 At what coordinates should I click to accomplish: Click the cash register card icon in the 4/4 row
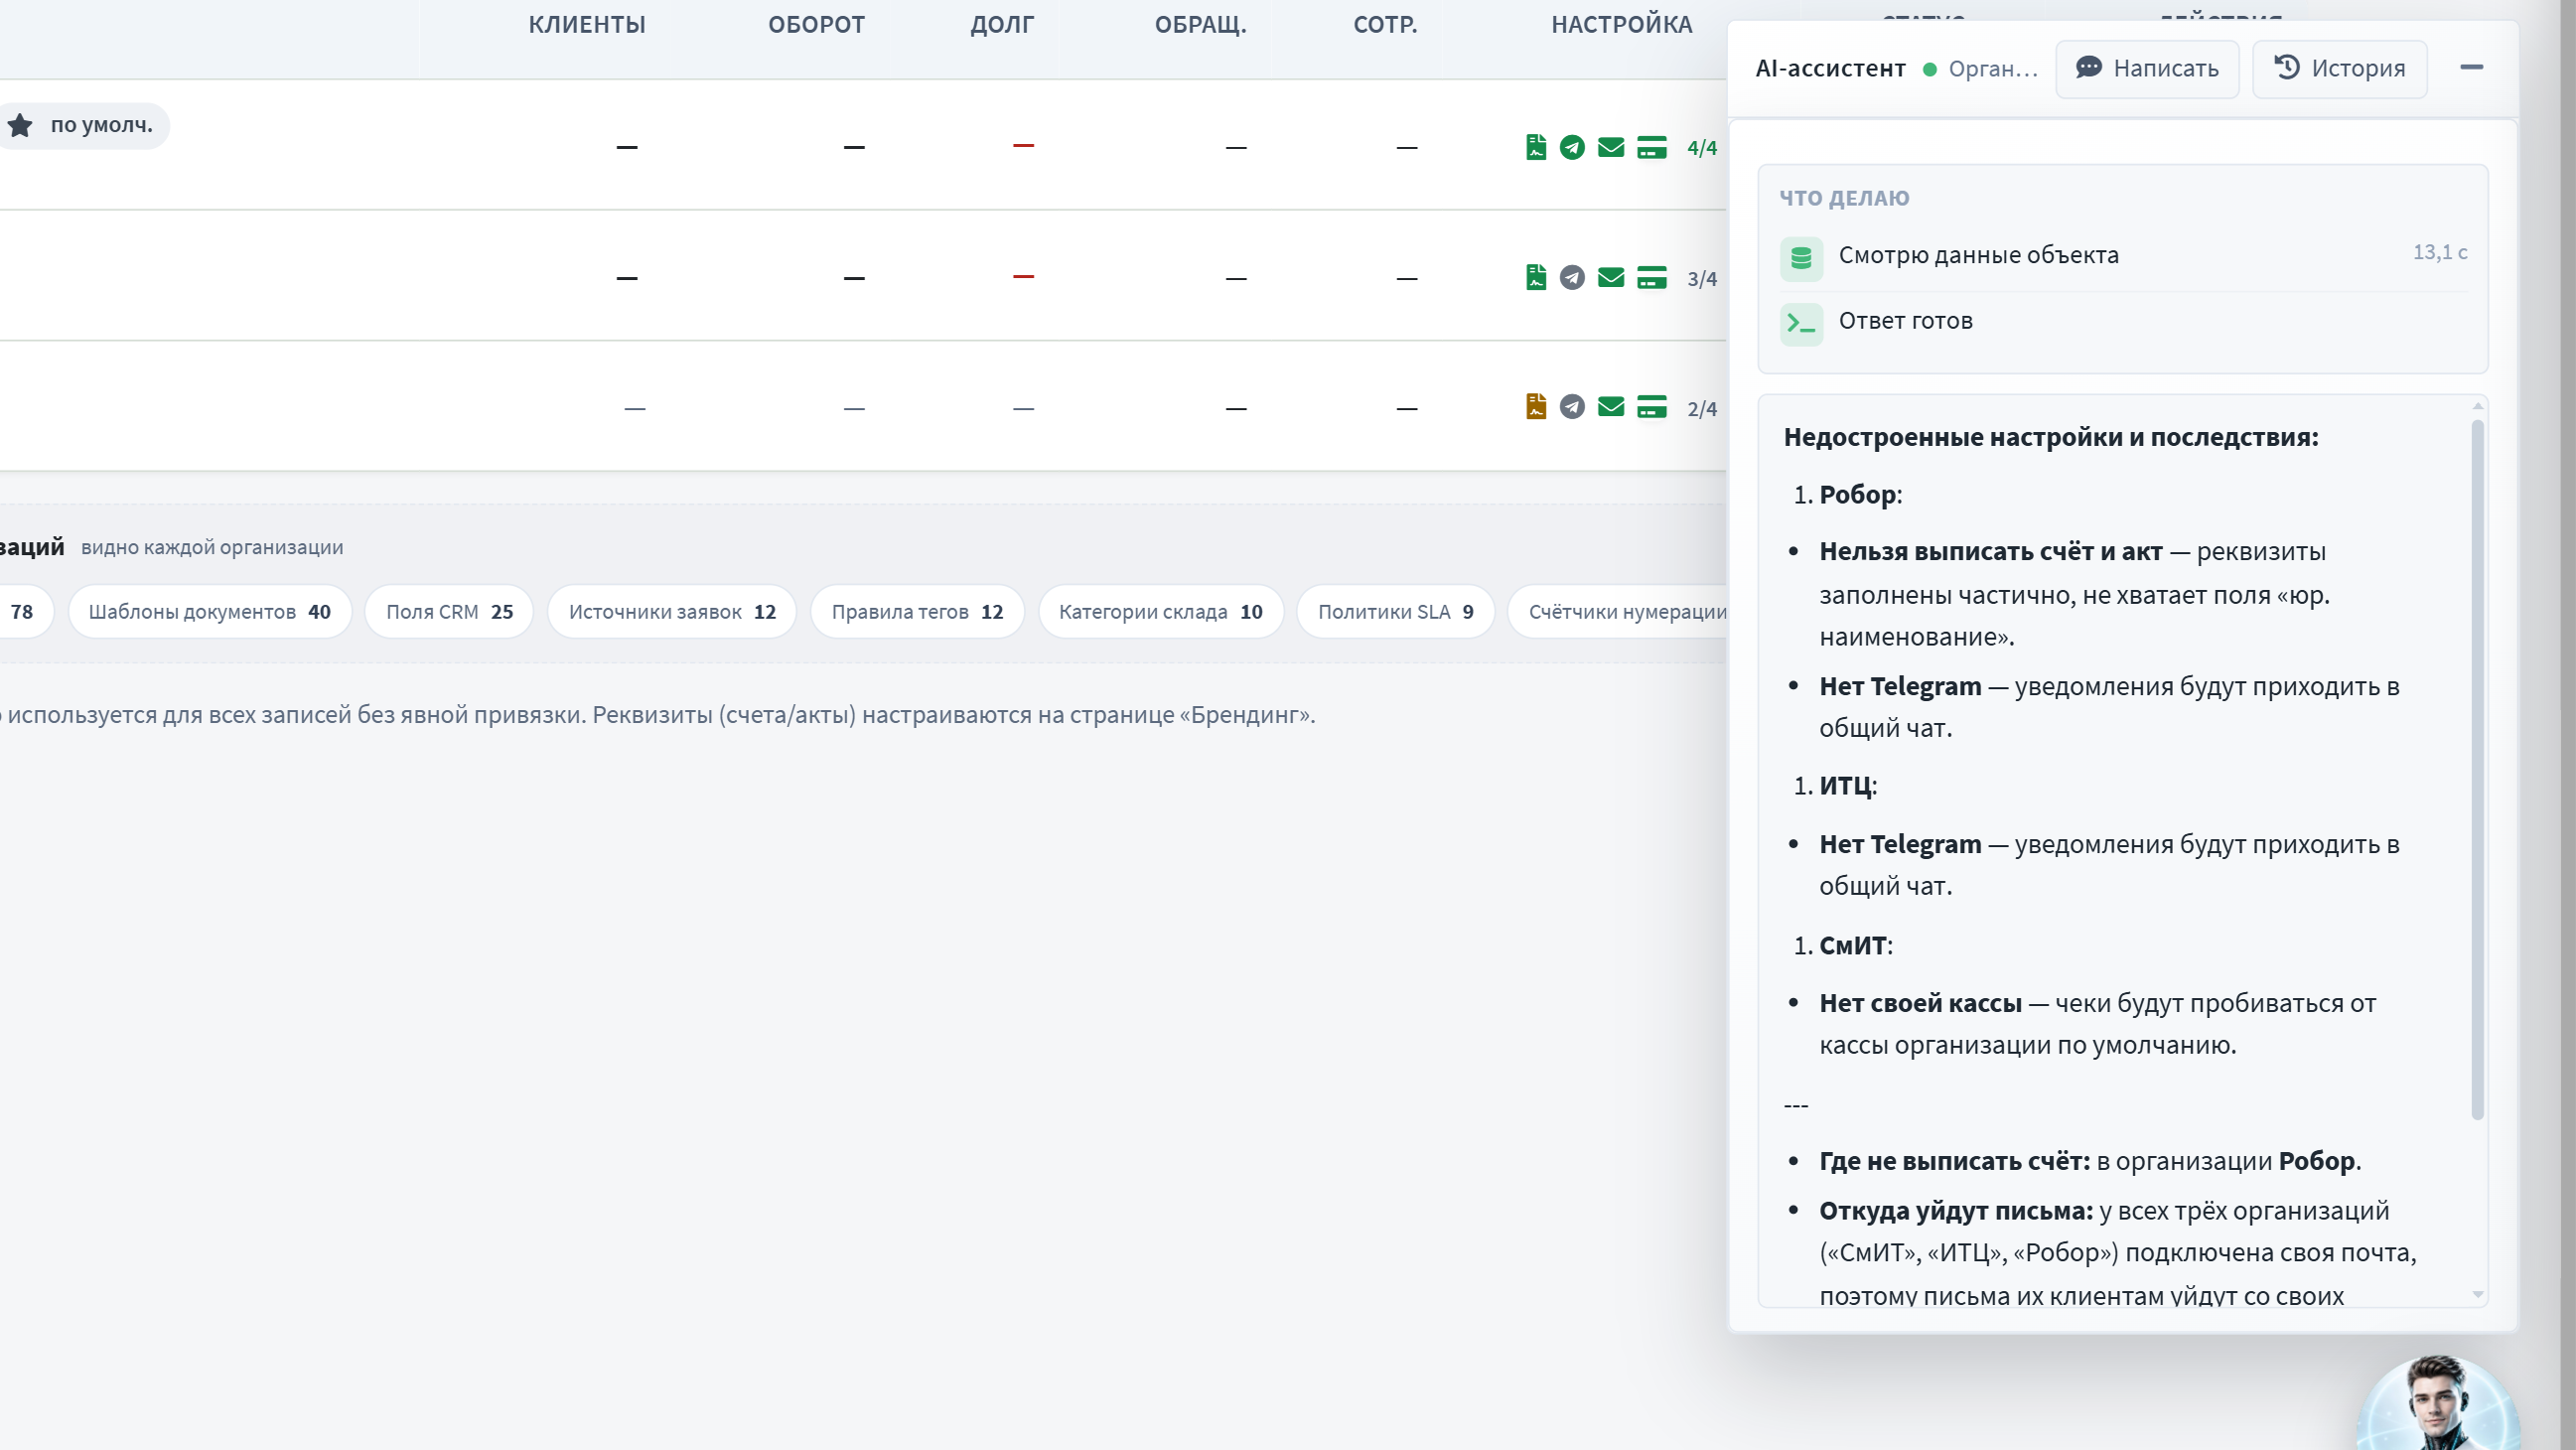point(1652,147)
